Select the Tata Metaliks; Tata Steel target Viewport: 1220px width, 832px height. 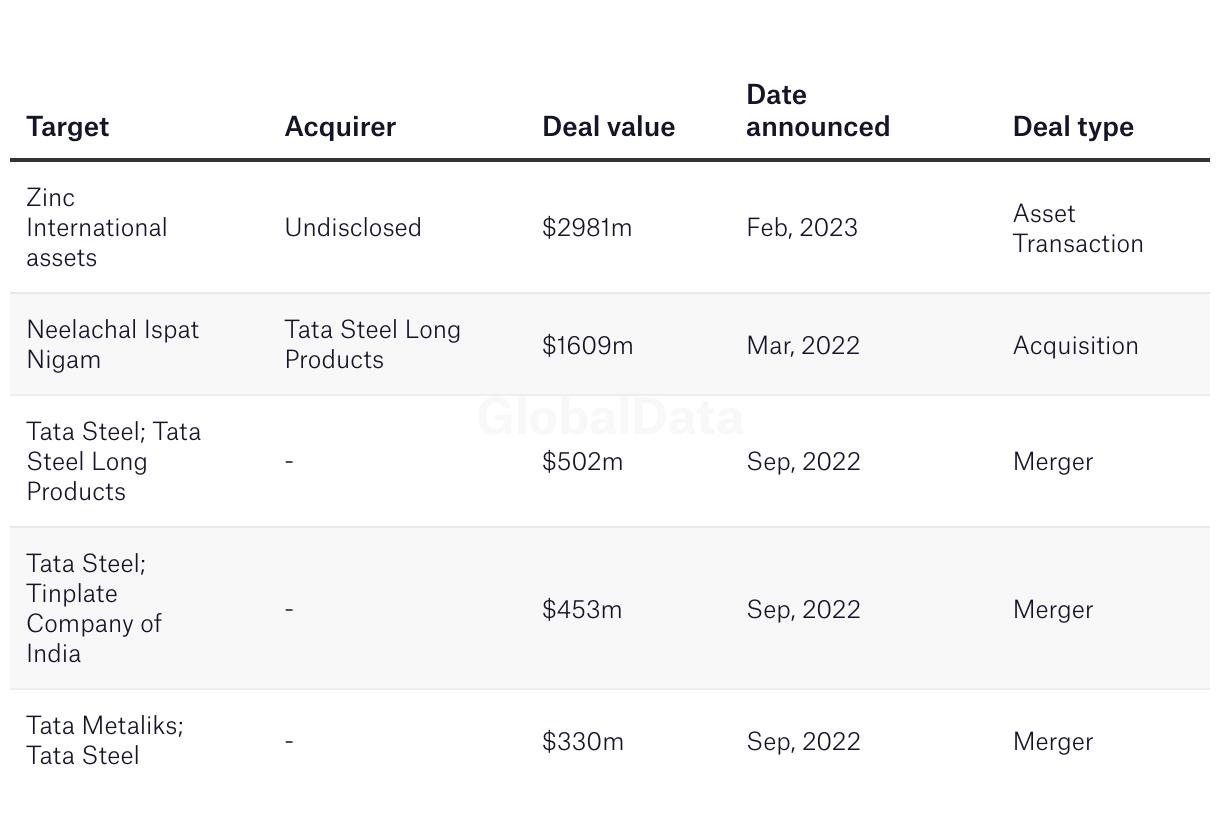click(x=105, y=740)
